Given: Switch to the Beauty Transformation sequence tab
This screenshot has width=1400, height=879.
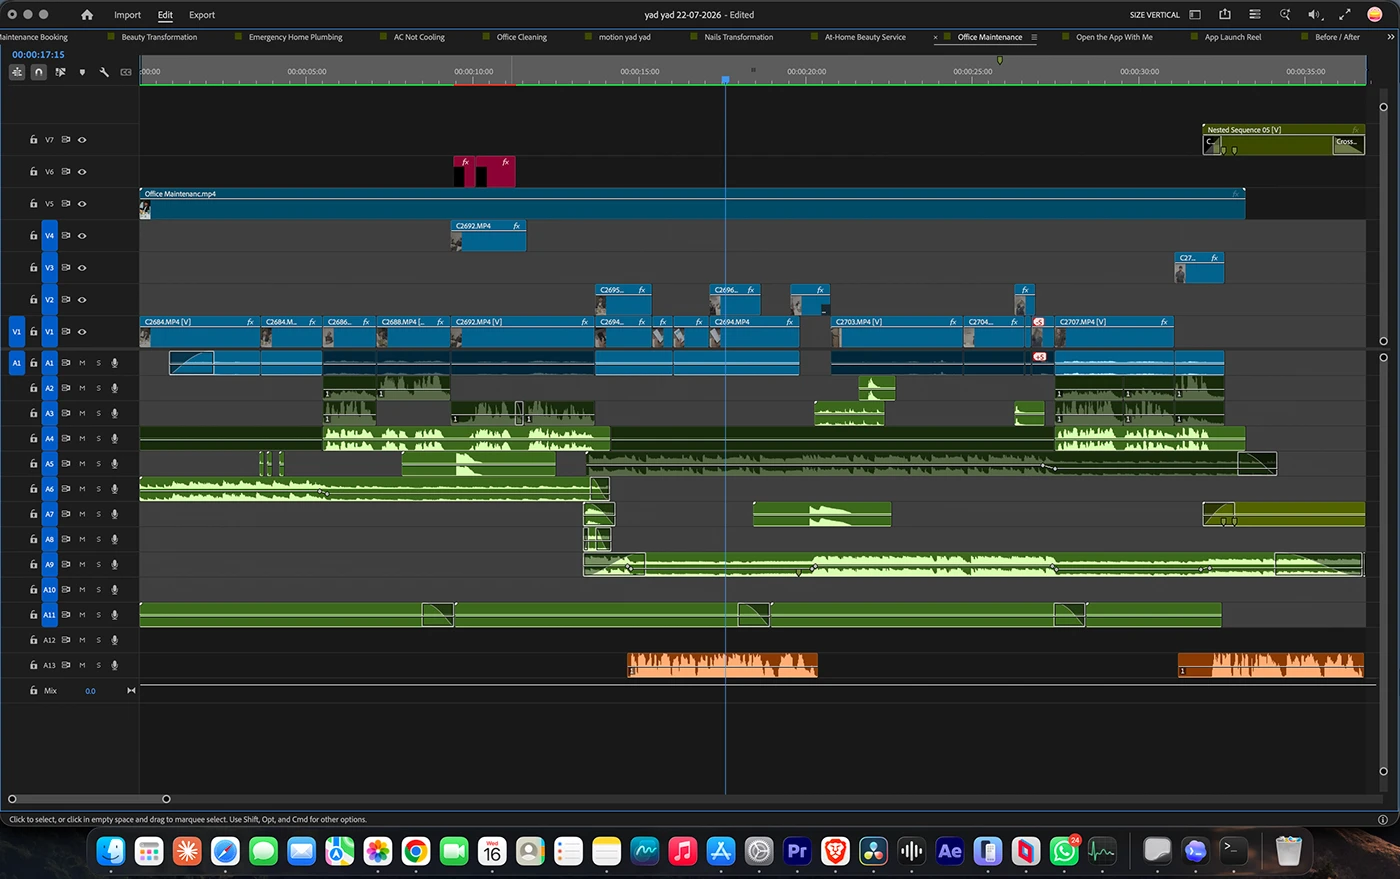Looking at the screenshot, I should pyautogui.click(x=159, y=37).
